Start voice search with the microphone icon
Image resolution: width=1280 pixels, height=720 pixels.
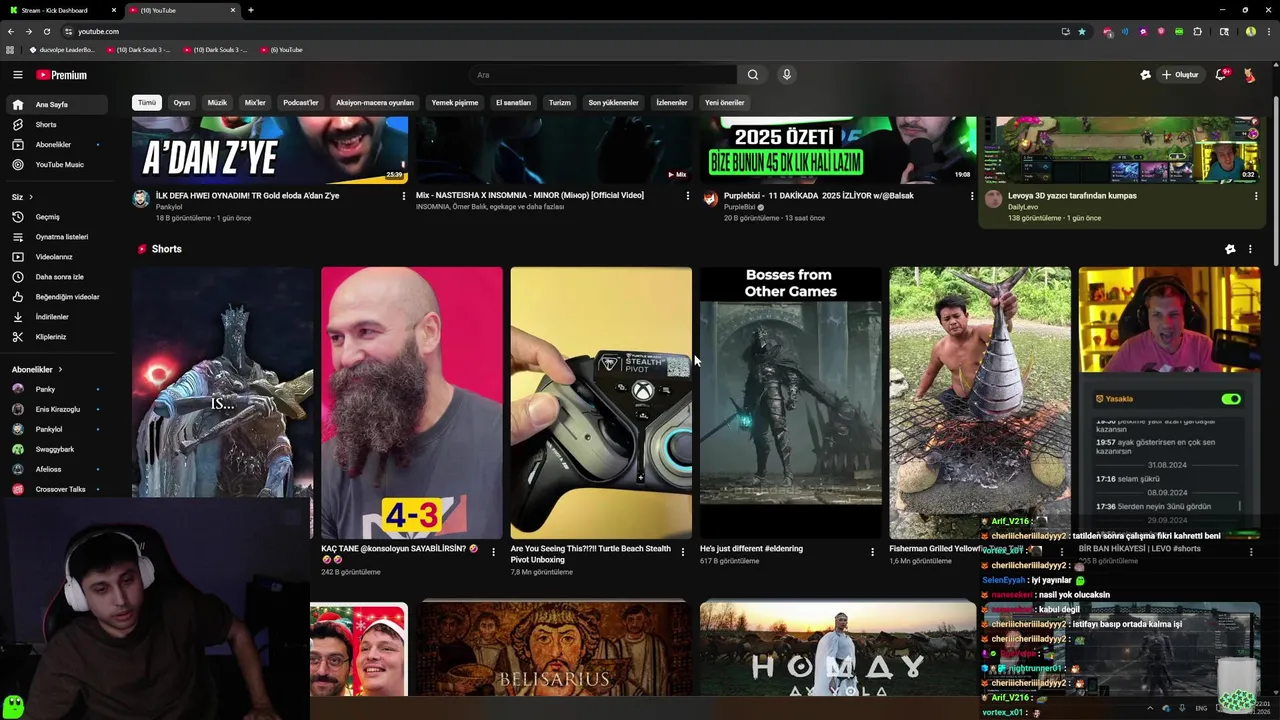(x=787, y=75)
